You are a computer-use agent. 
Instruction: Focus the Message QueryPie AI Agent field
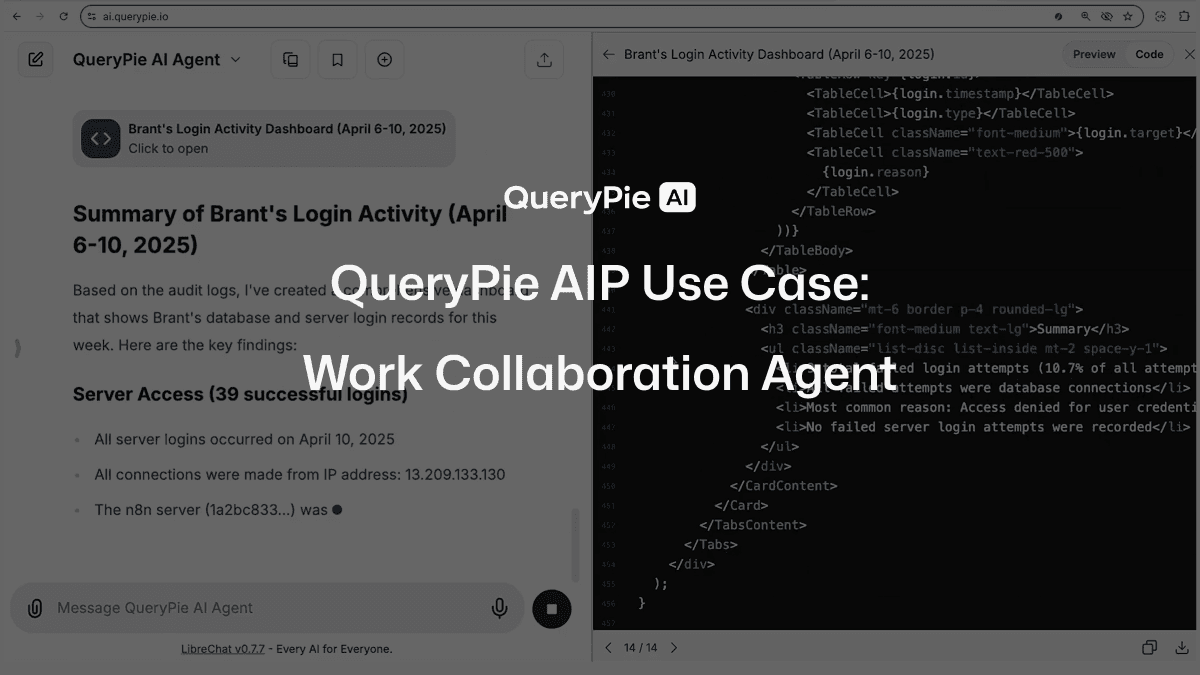[268, 608]
